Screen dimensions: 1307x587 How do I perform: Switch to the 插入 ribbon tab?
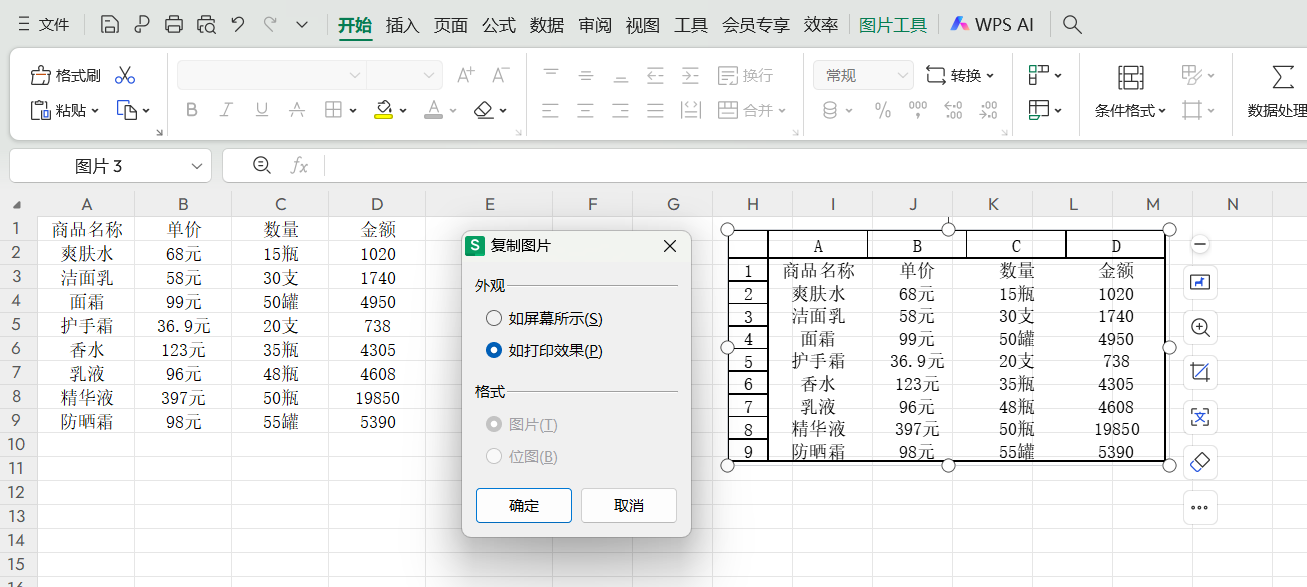pos(402,24)
